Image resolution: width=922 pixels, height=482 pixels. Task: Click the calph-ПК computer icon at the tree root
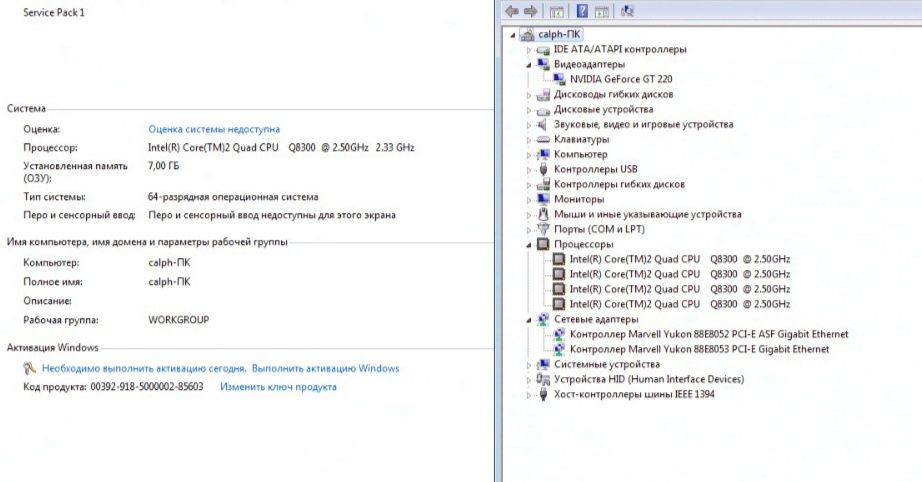[x=527, y=35]
